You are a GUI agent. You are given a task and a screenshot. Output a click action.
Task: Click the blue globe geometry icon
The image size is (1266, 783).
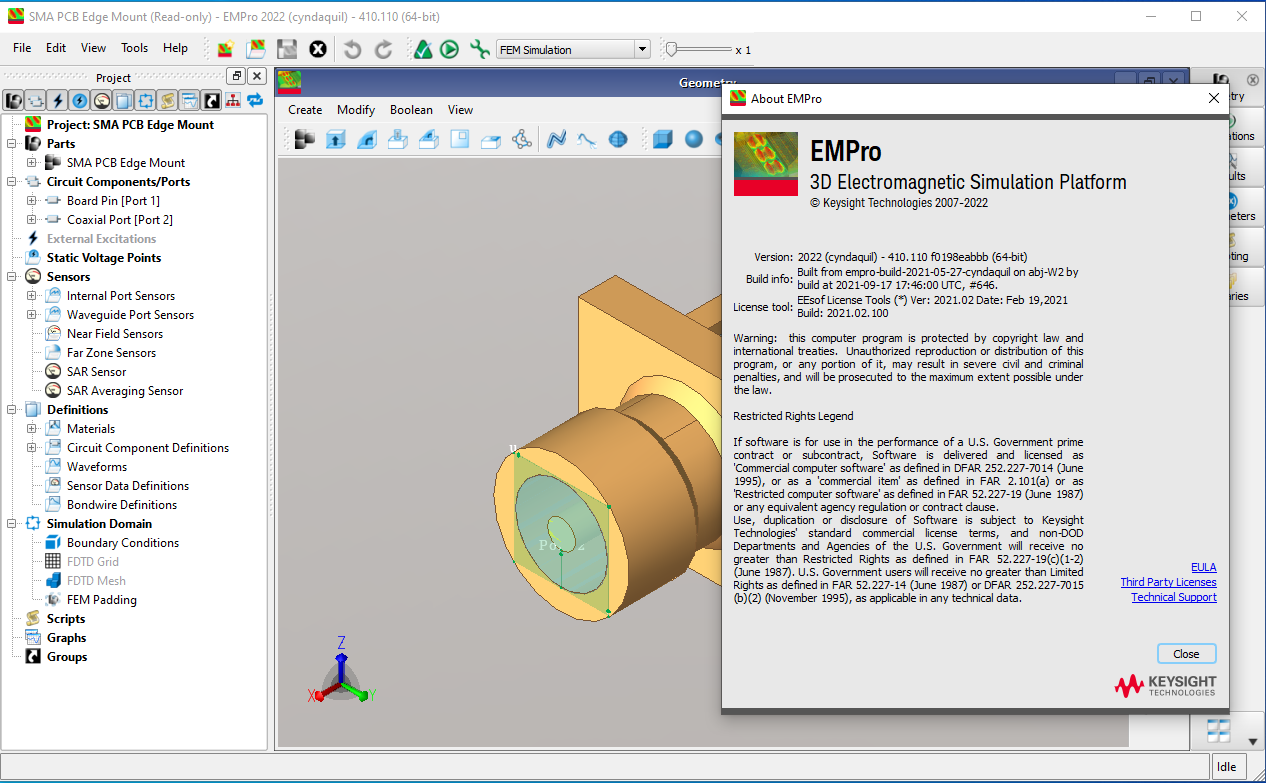pyautogui.click(x=618, y=140)
